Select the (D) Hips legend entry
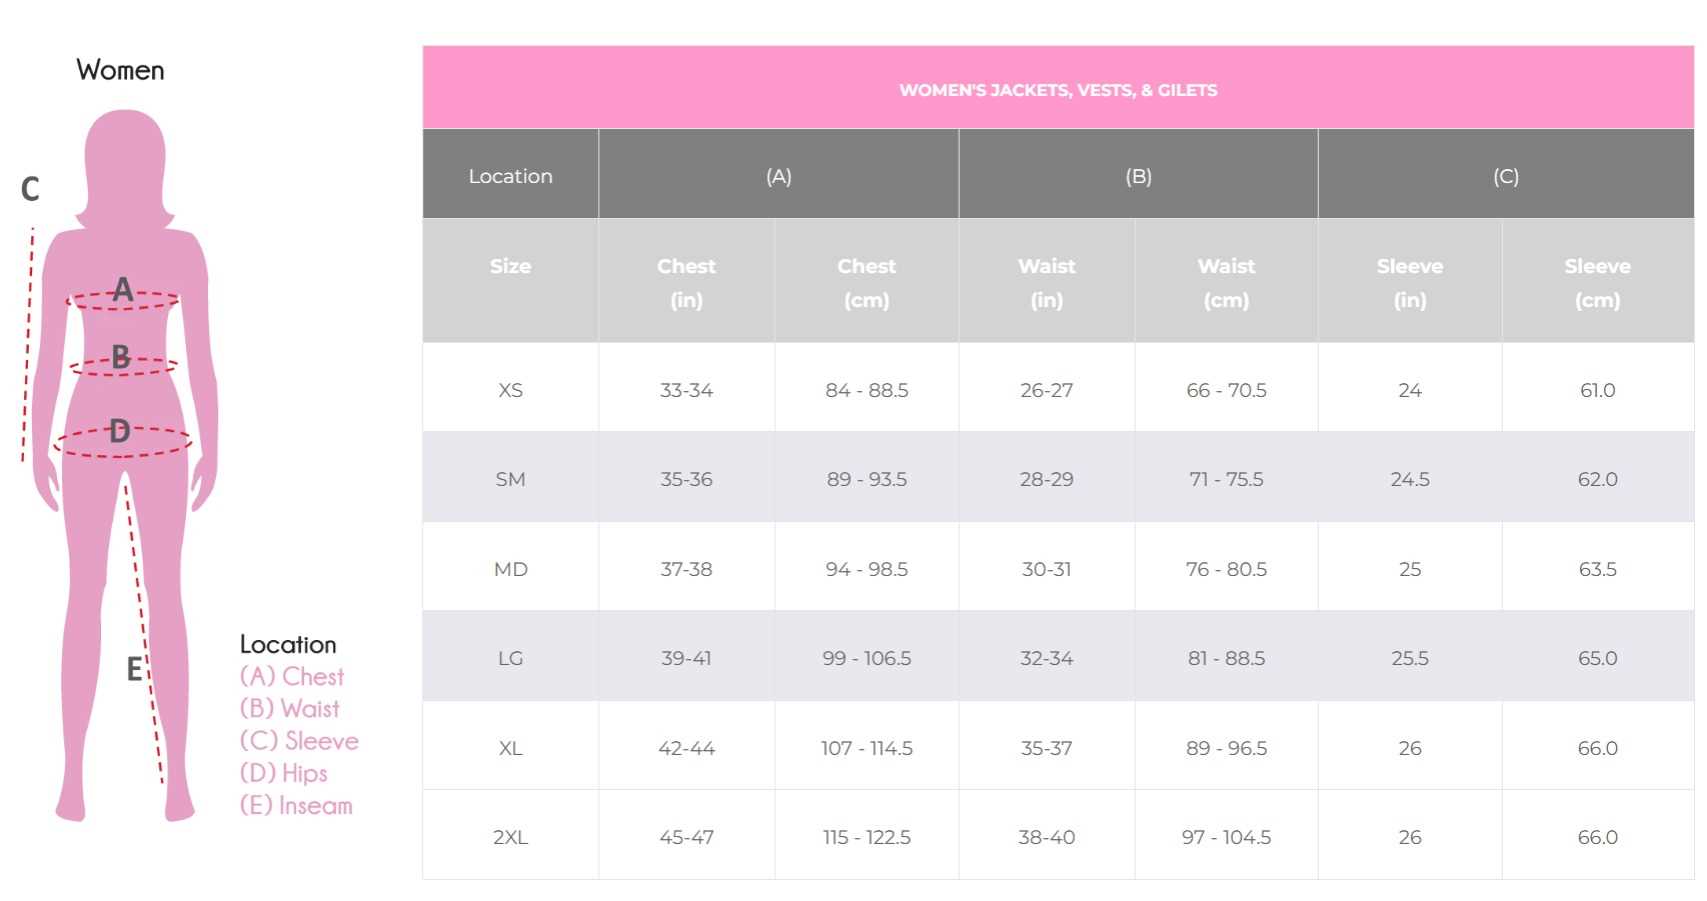The image size is (1707, 901). pos(284,773)
